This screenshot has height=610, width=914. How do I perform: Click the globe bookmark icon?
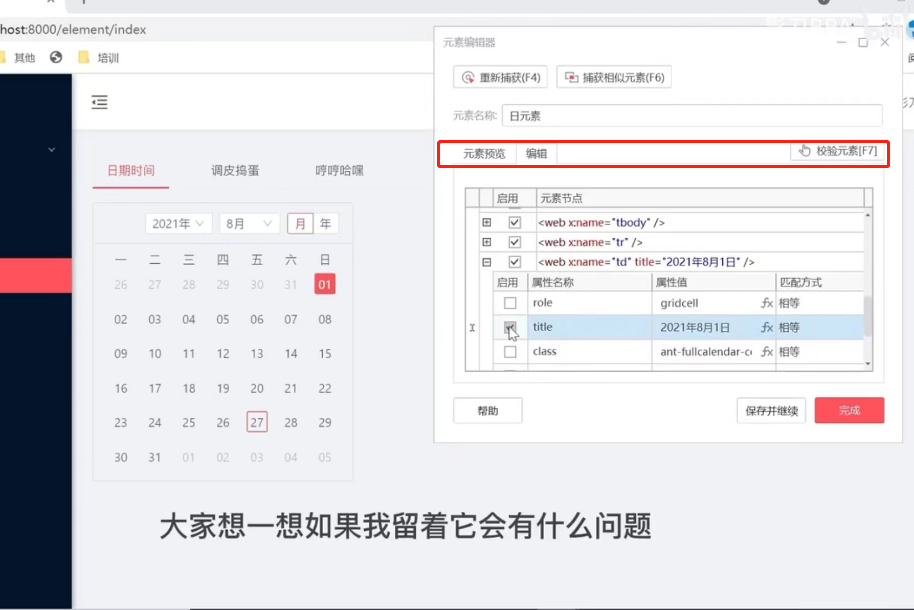click(56, 57)
